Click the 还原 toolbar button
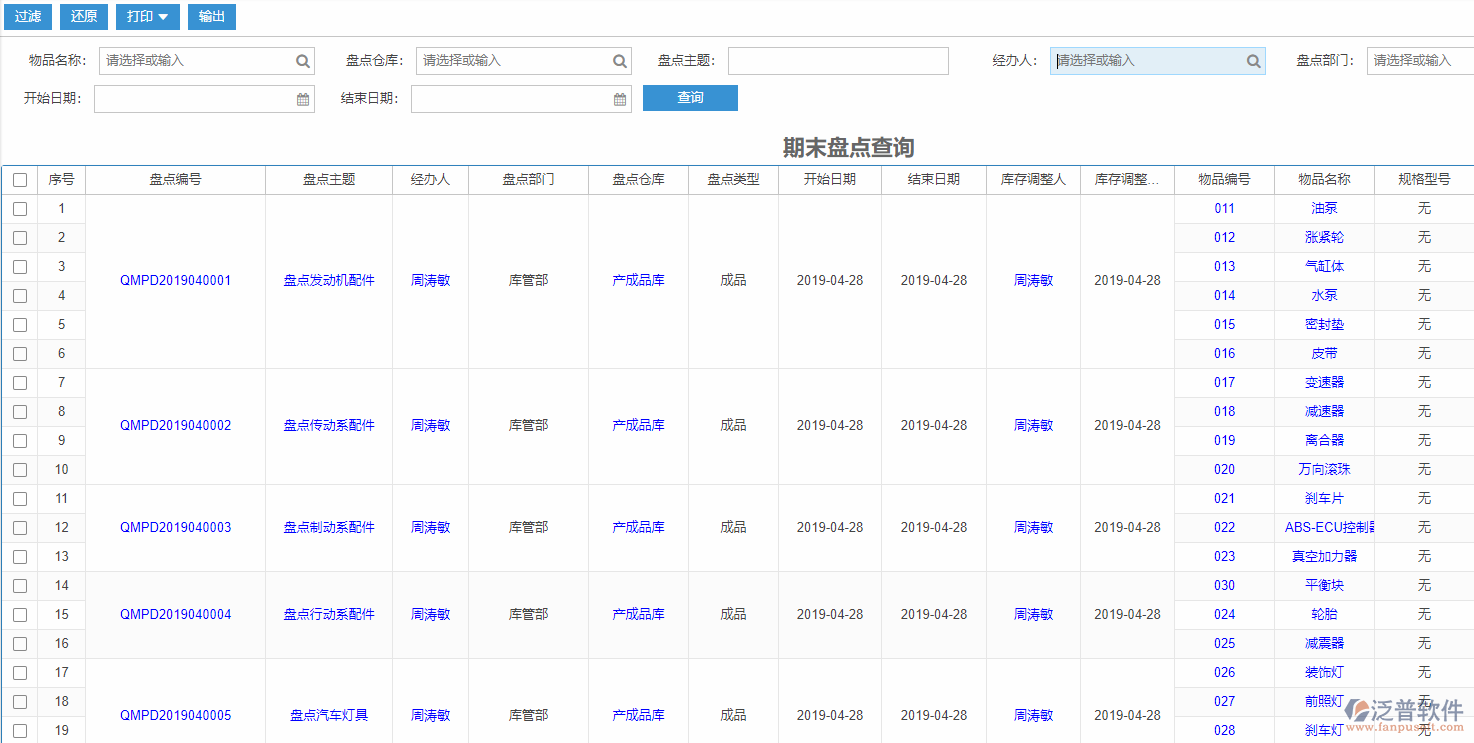This screenshot has height=743, width=1474. click(84, 16)
